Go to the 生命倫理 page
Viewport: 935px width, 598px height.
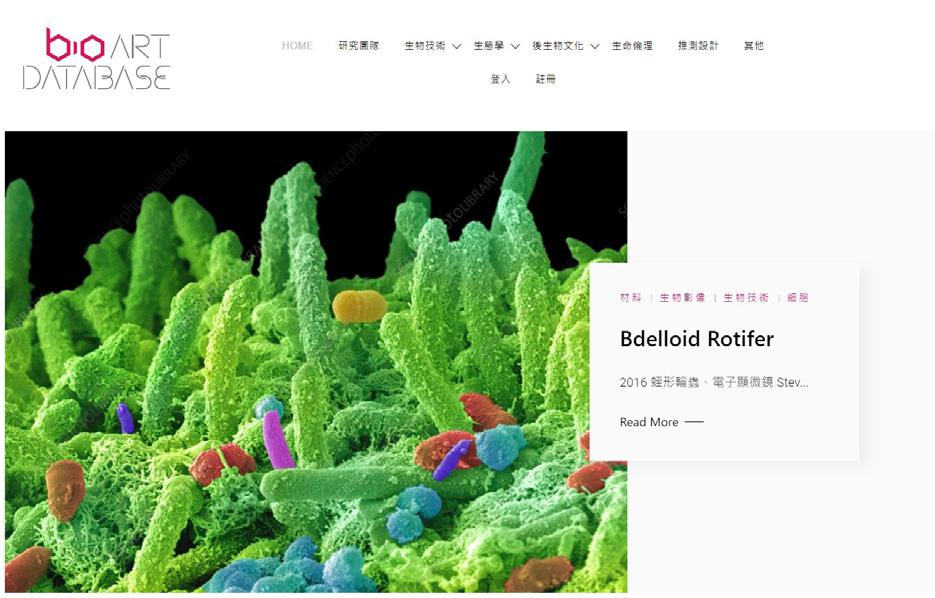point(632,46)
